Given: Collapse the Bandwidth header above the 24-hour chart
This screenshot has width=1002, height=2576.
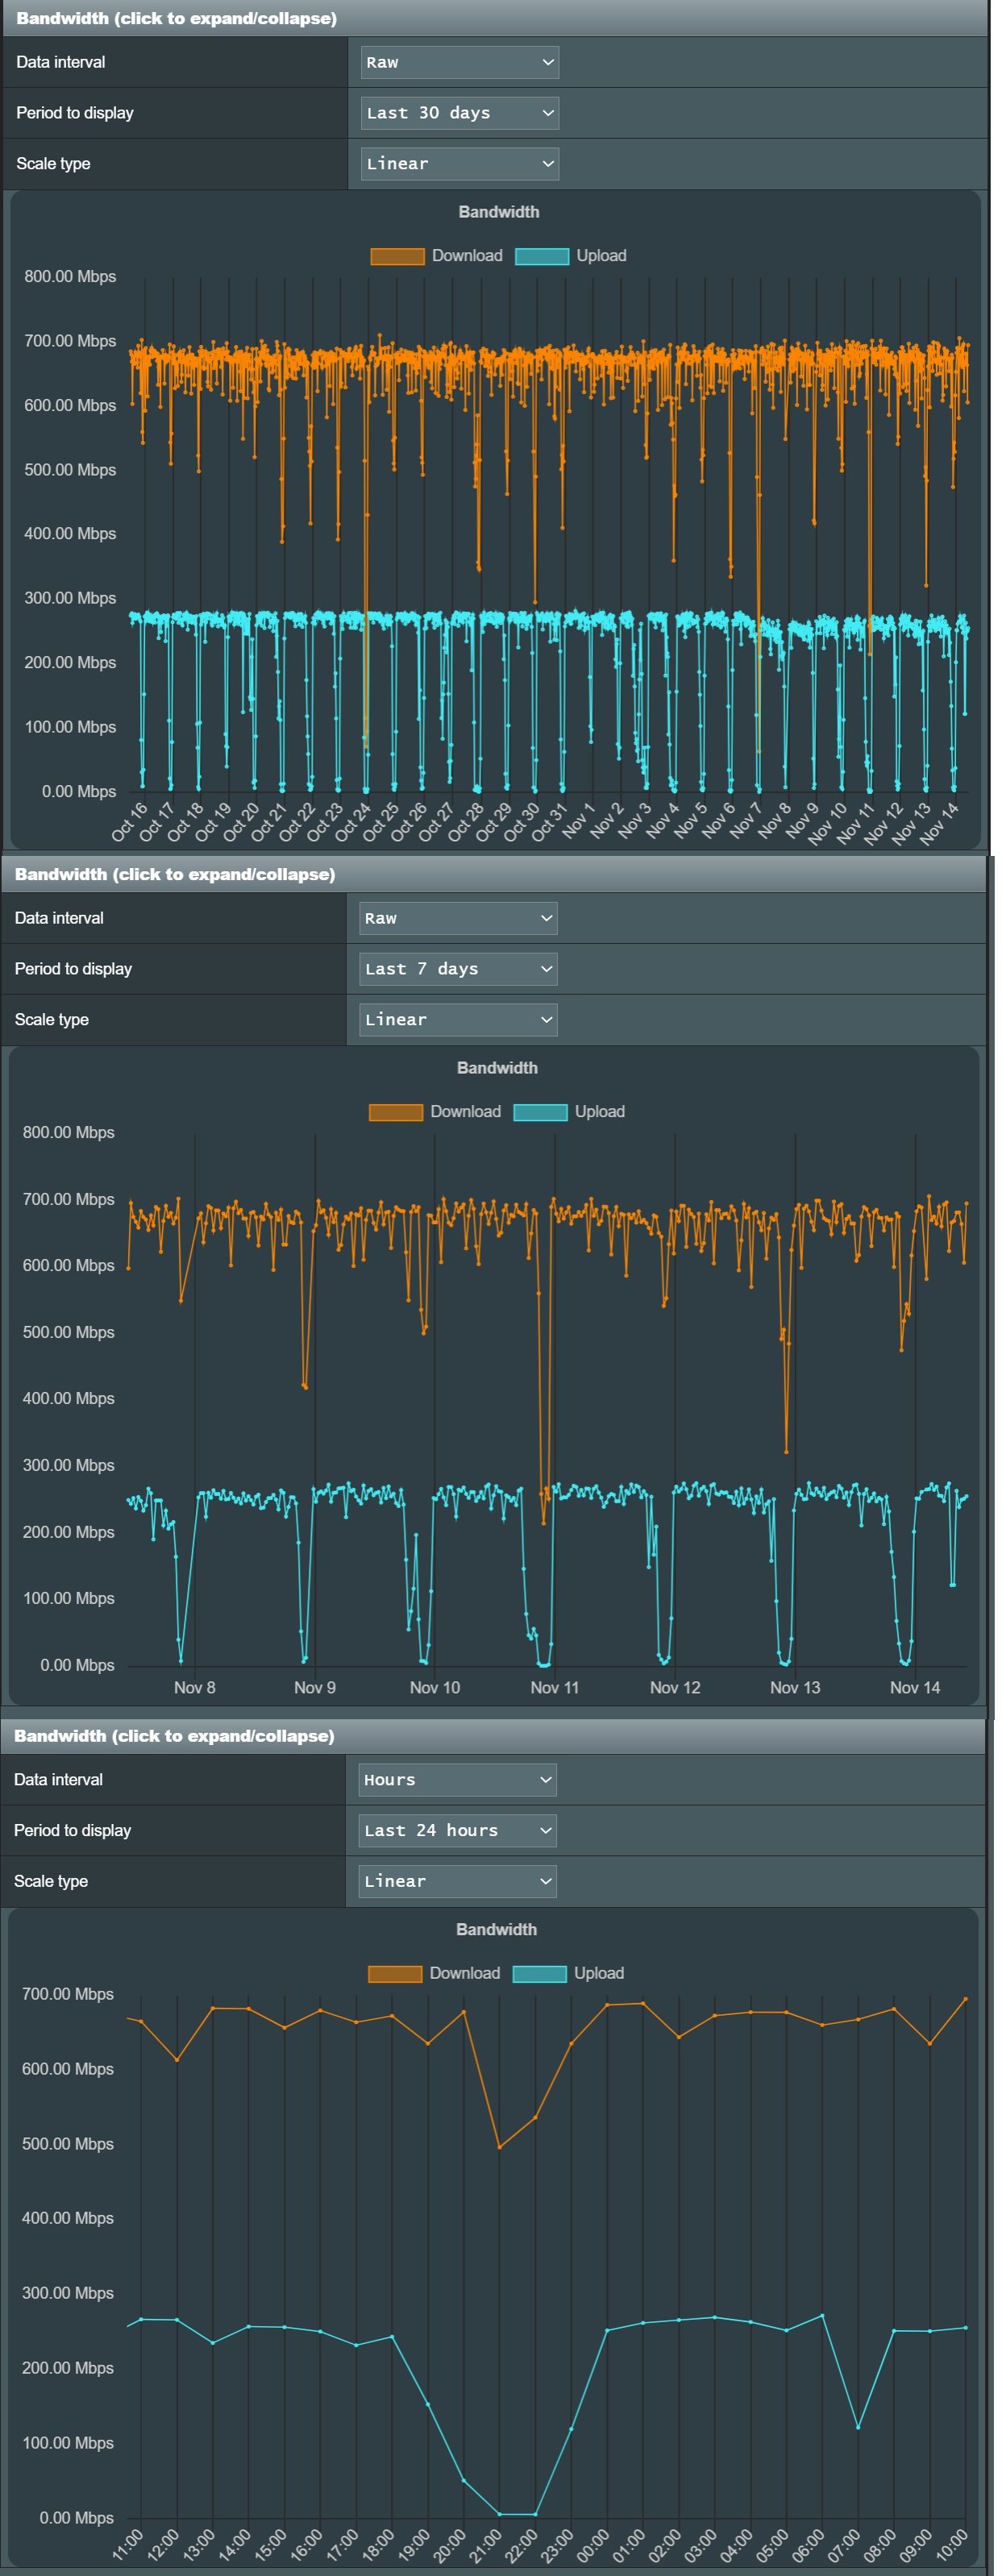Looking at the screenshot, I should pos(174,1735).
